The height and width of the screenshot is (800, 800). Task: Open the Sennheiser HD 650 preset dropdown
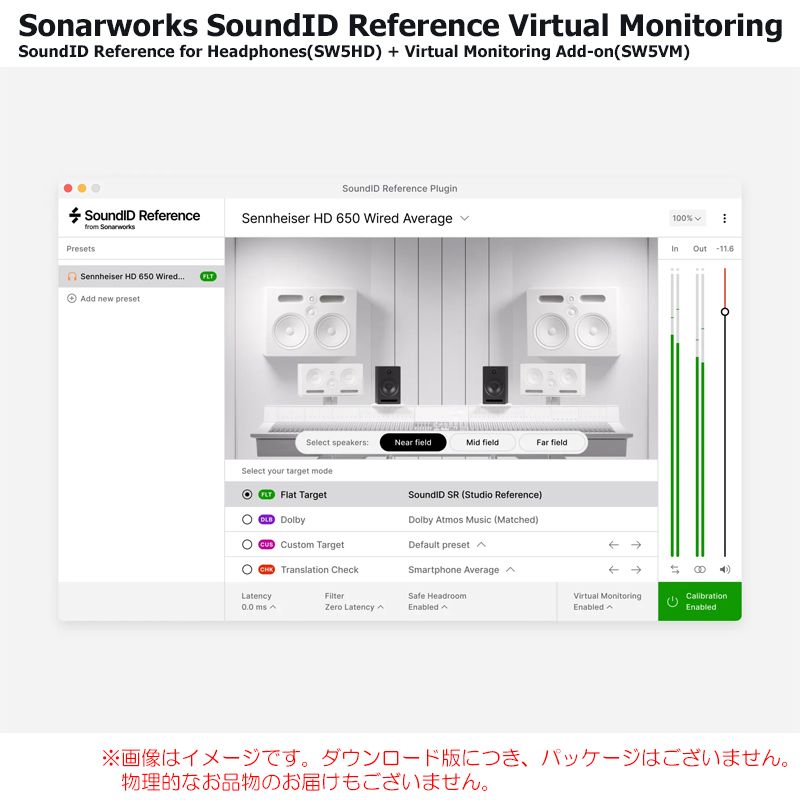463,218
